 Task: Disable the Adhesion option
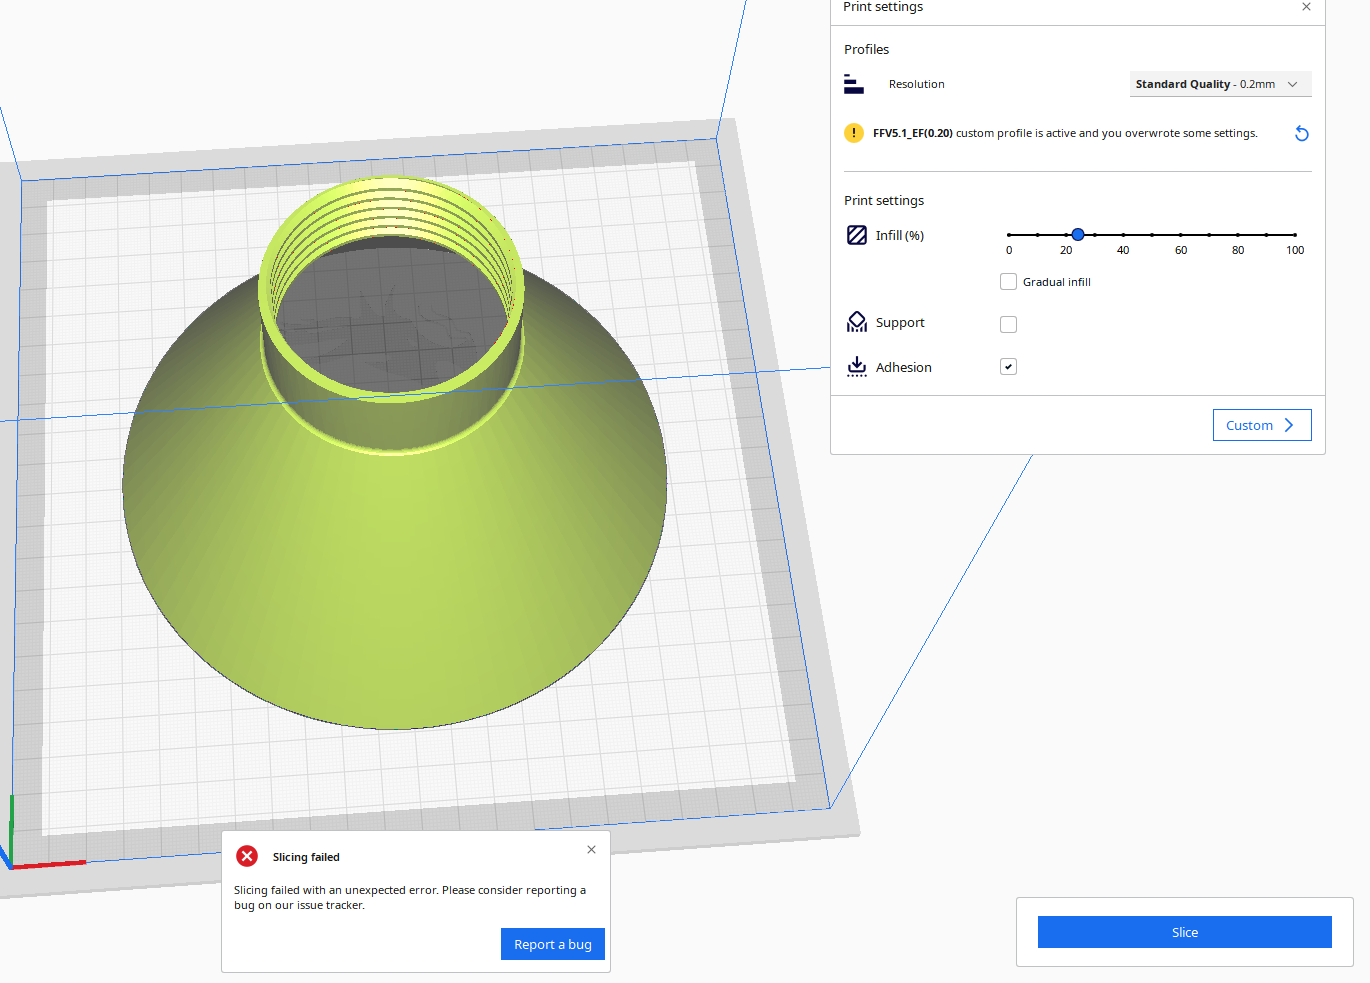coord(1008,366)
